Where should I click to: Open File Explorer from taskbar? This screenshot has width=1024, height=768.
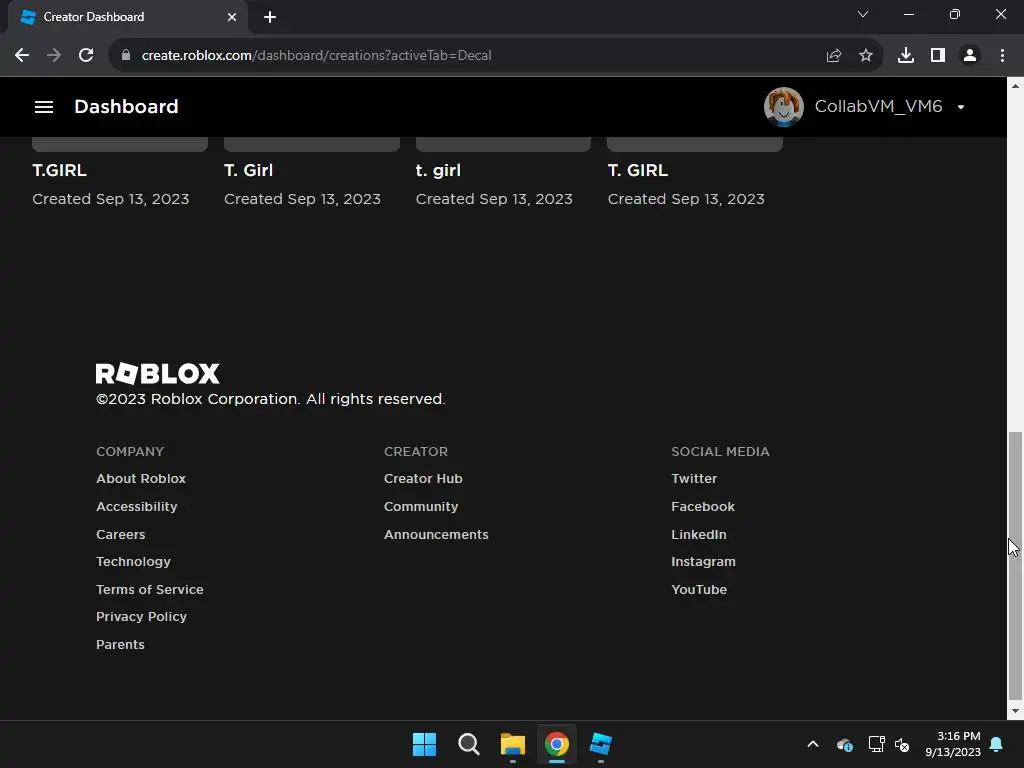pyautogui.click(x=513, y=744)
